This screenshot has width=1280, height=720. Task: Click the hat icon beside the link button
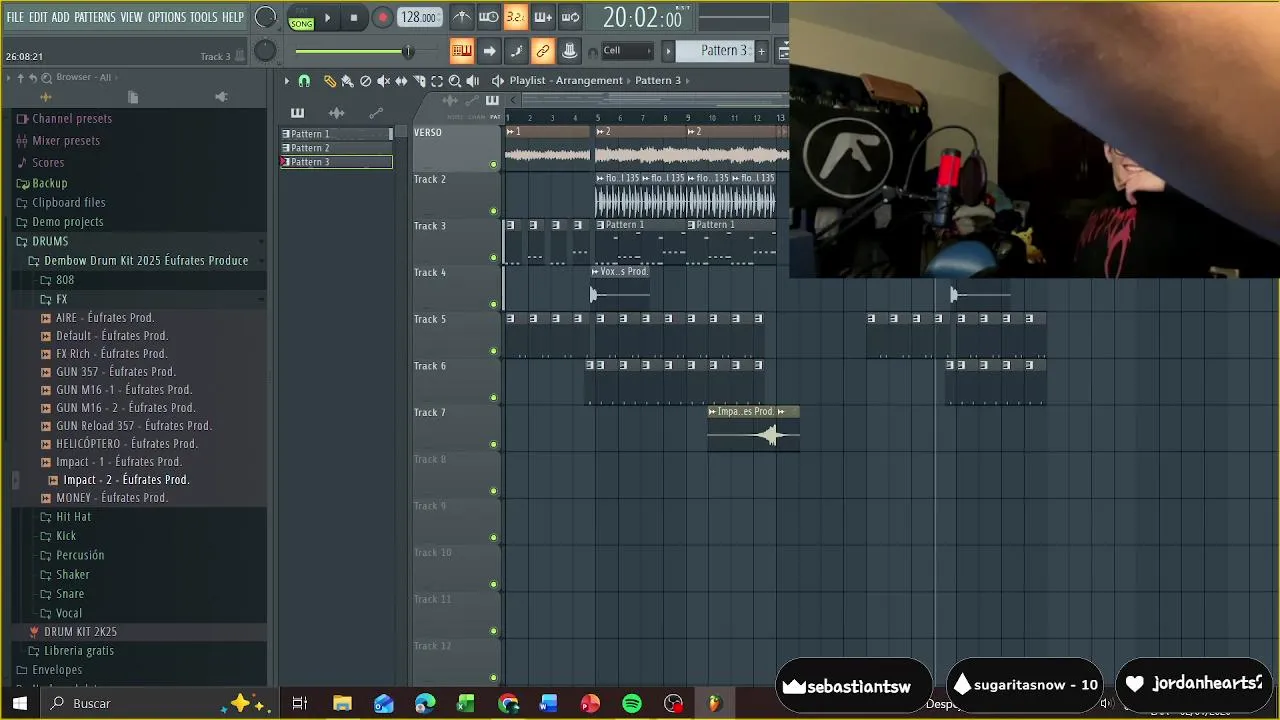click(x=569, y=51)
